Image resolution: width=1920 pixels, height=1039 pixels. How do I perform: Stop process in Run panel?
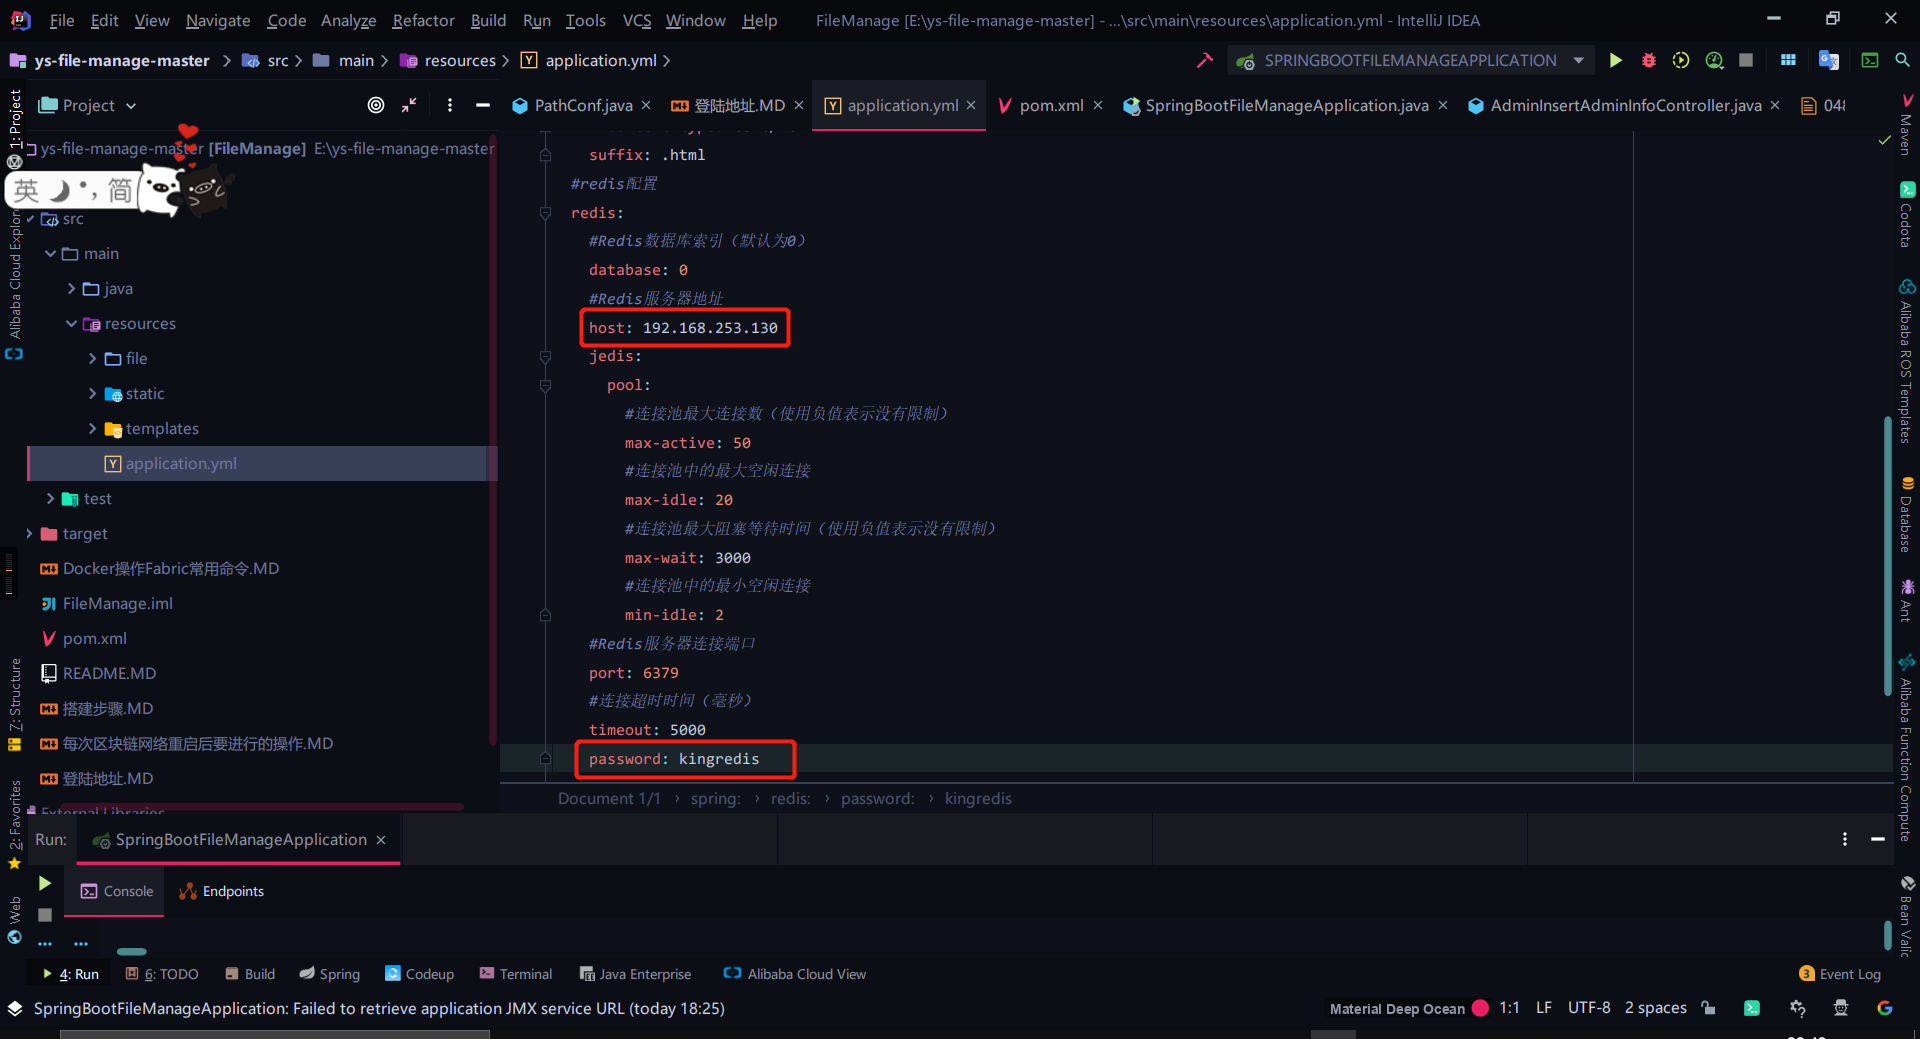[45, 915]
